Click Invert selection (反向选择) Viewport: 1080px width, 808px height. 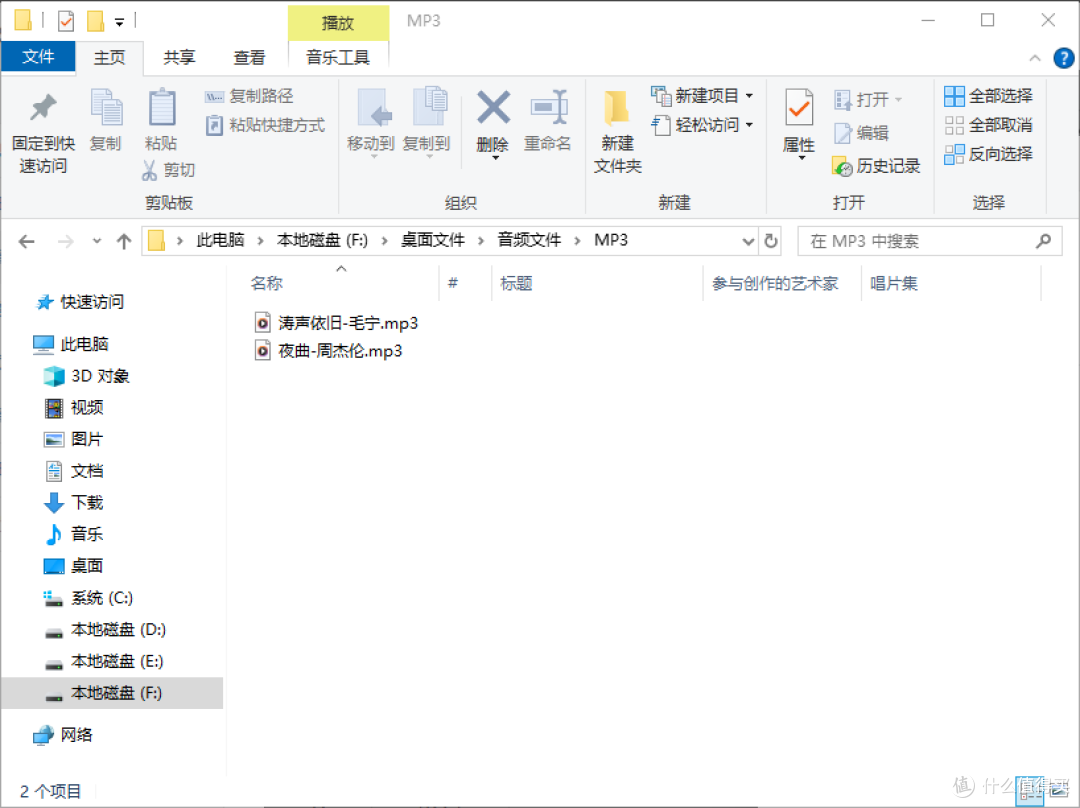(988, 154)
